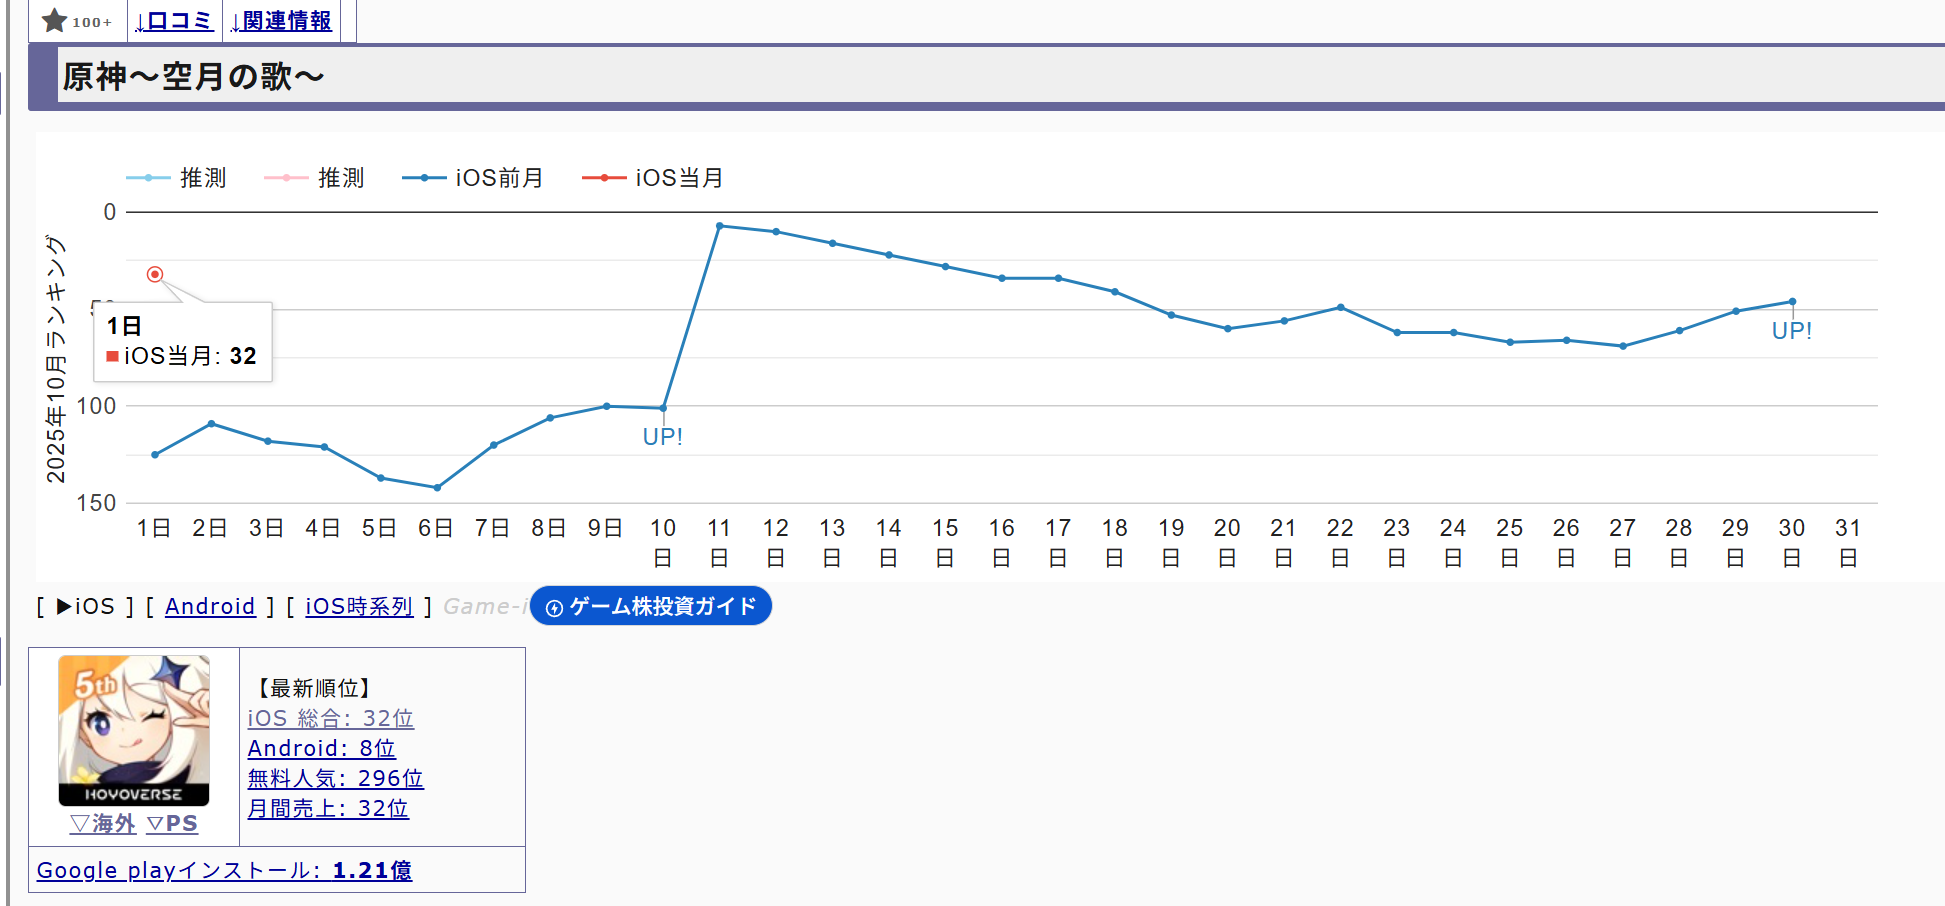Jump to the 関連情報 section link
This screenshot has width=1945, height=906.
[x=281, y=21]
